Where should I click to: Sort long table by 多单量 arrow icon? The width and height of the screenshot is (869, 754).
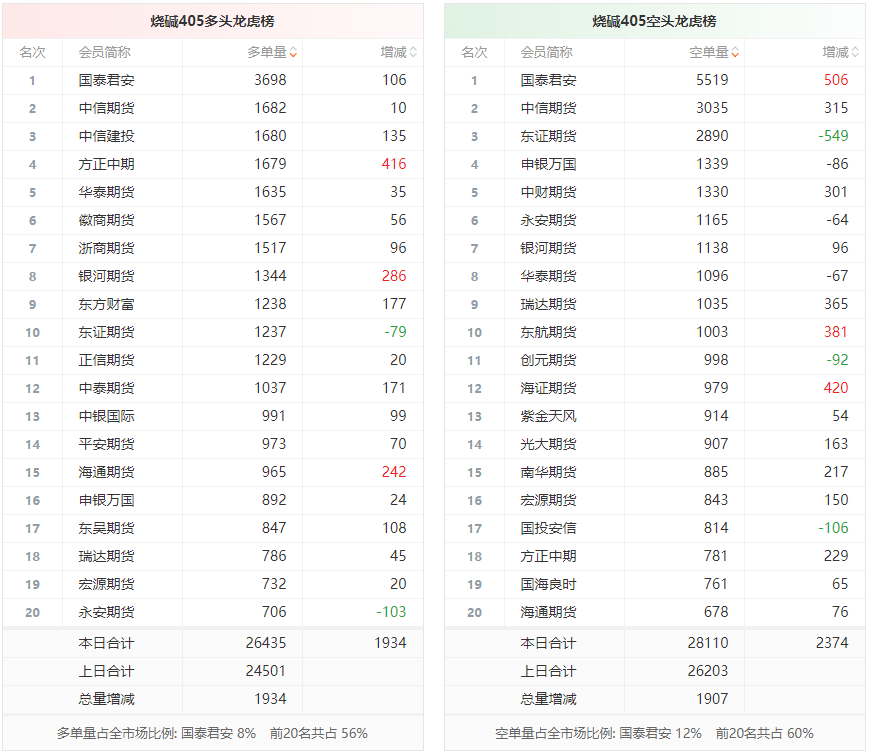293,53
